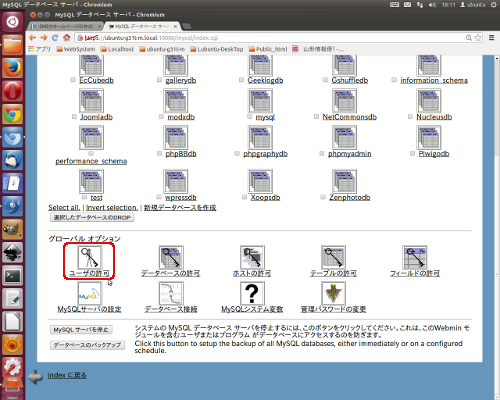This screenshot has height=400, width=500.
Task: Click the 選択したデータベースのDROP button
Action: click(92, 217)
